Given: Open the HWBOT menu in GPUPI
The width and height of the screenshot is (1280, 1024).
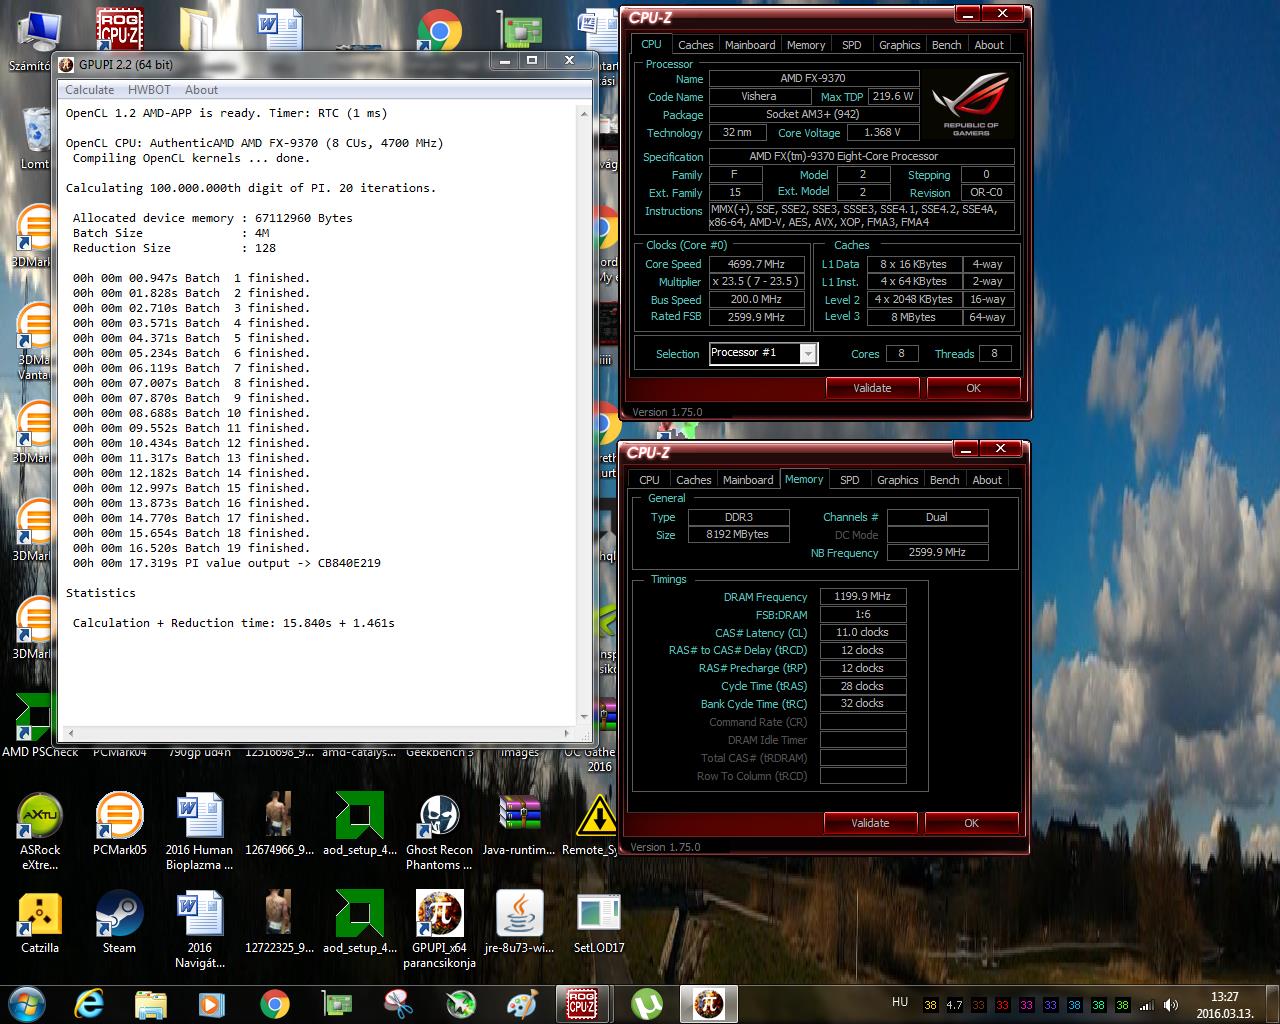Looking at the screenshot, I should (x=149, y=90).
